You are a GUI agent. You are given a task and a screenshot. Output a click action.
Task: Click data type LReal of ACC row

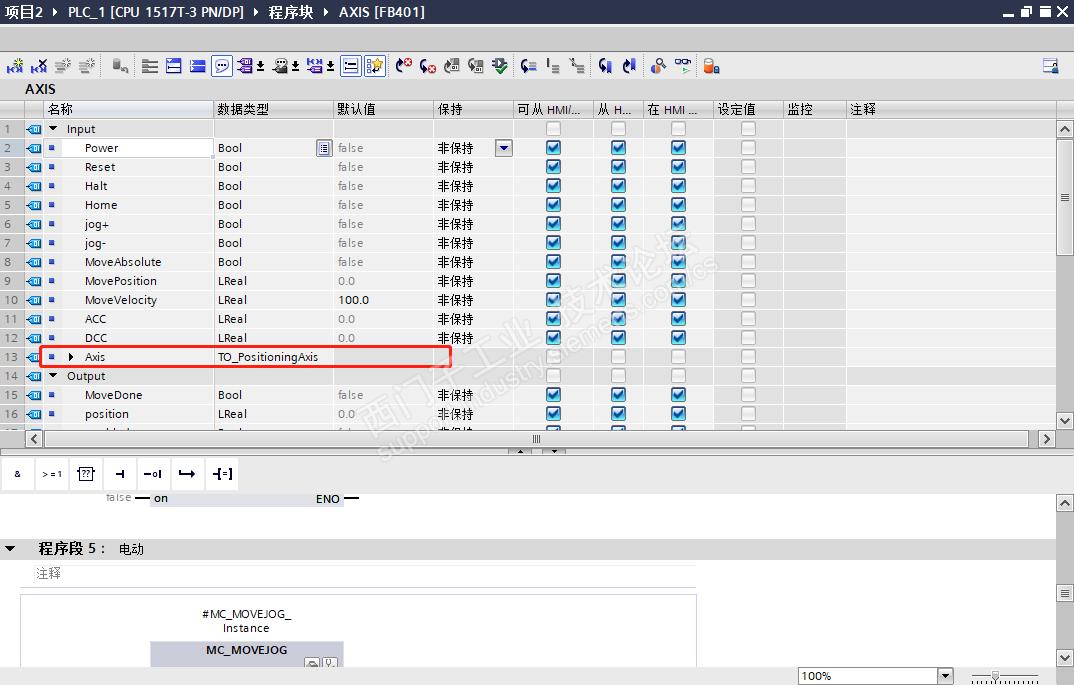click(232, 319)
